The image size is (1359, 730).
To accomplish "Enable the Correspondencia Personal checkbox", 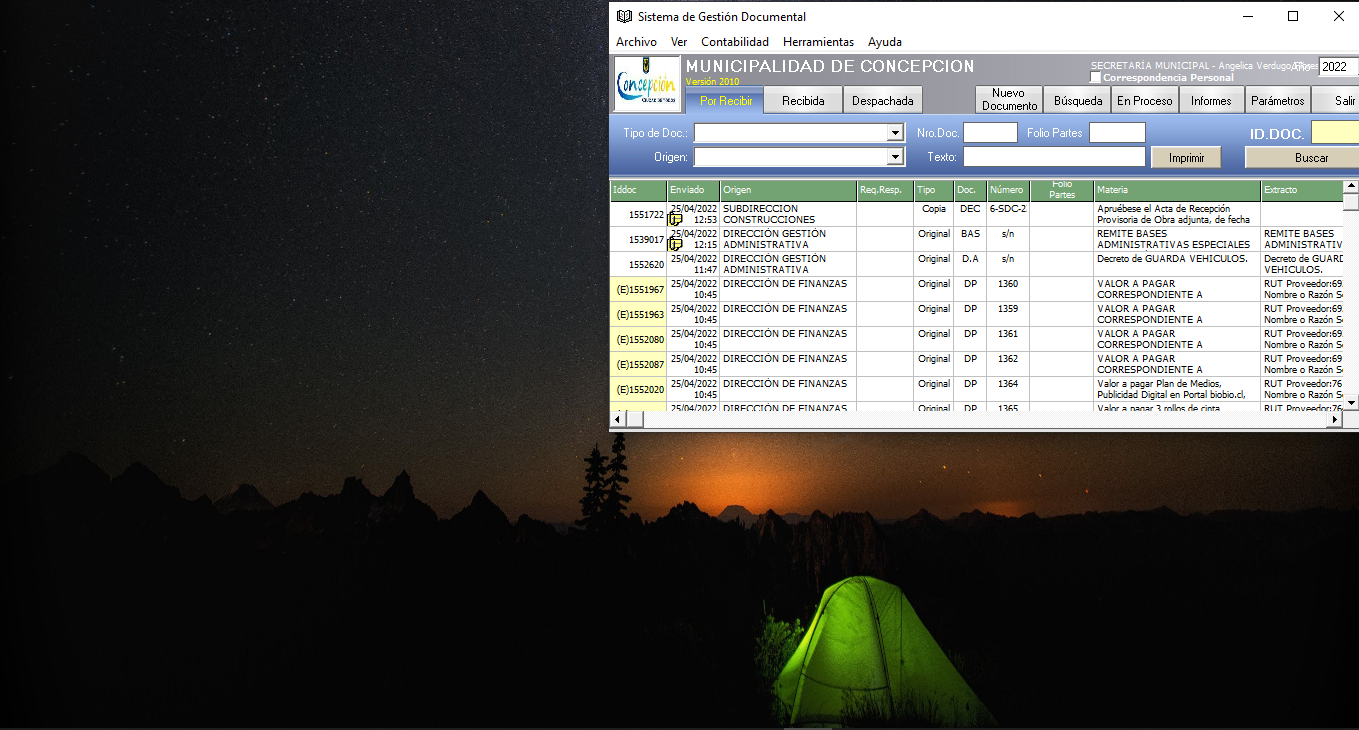I will point(1096,78).
